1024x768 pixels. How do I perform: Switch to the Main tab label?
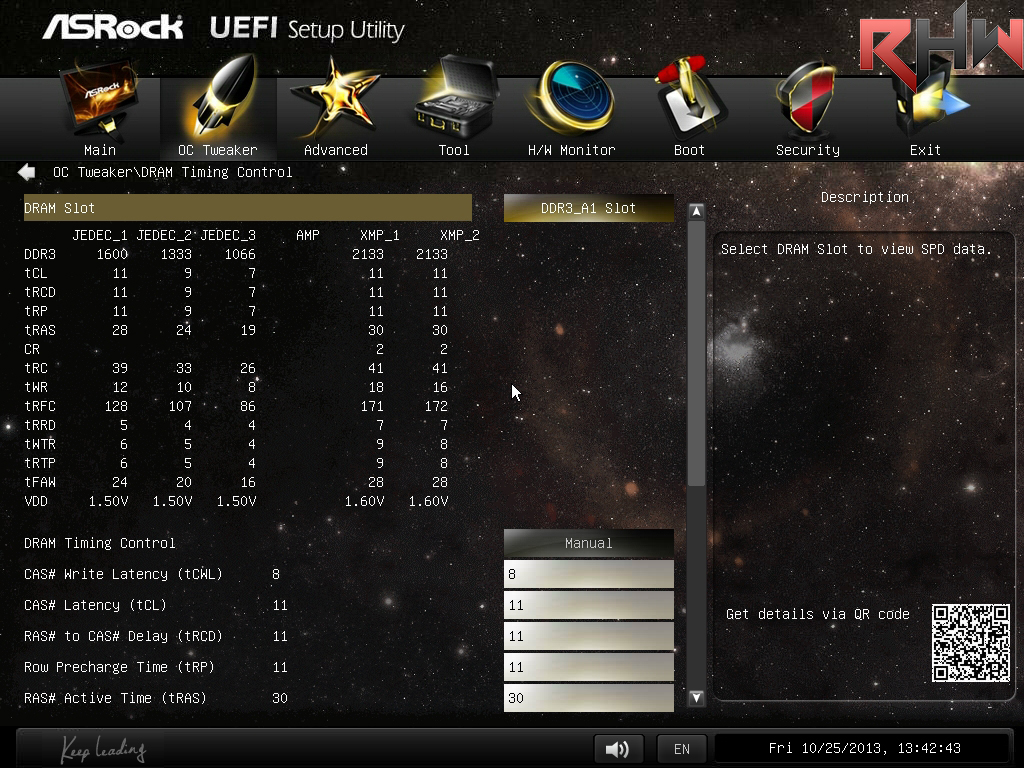click(x=100, y=150)
